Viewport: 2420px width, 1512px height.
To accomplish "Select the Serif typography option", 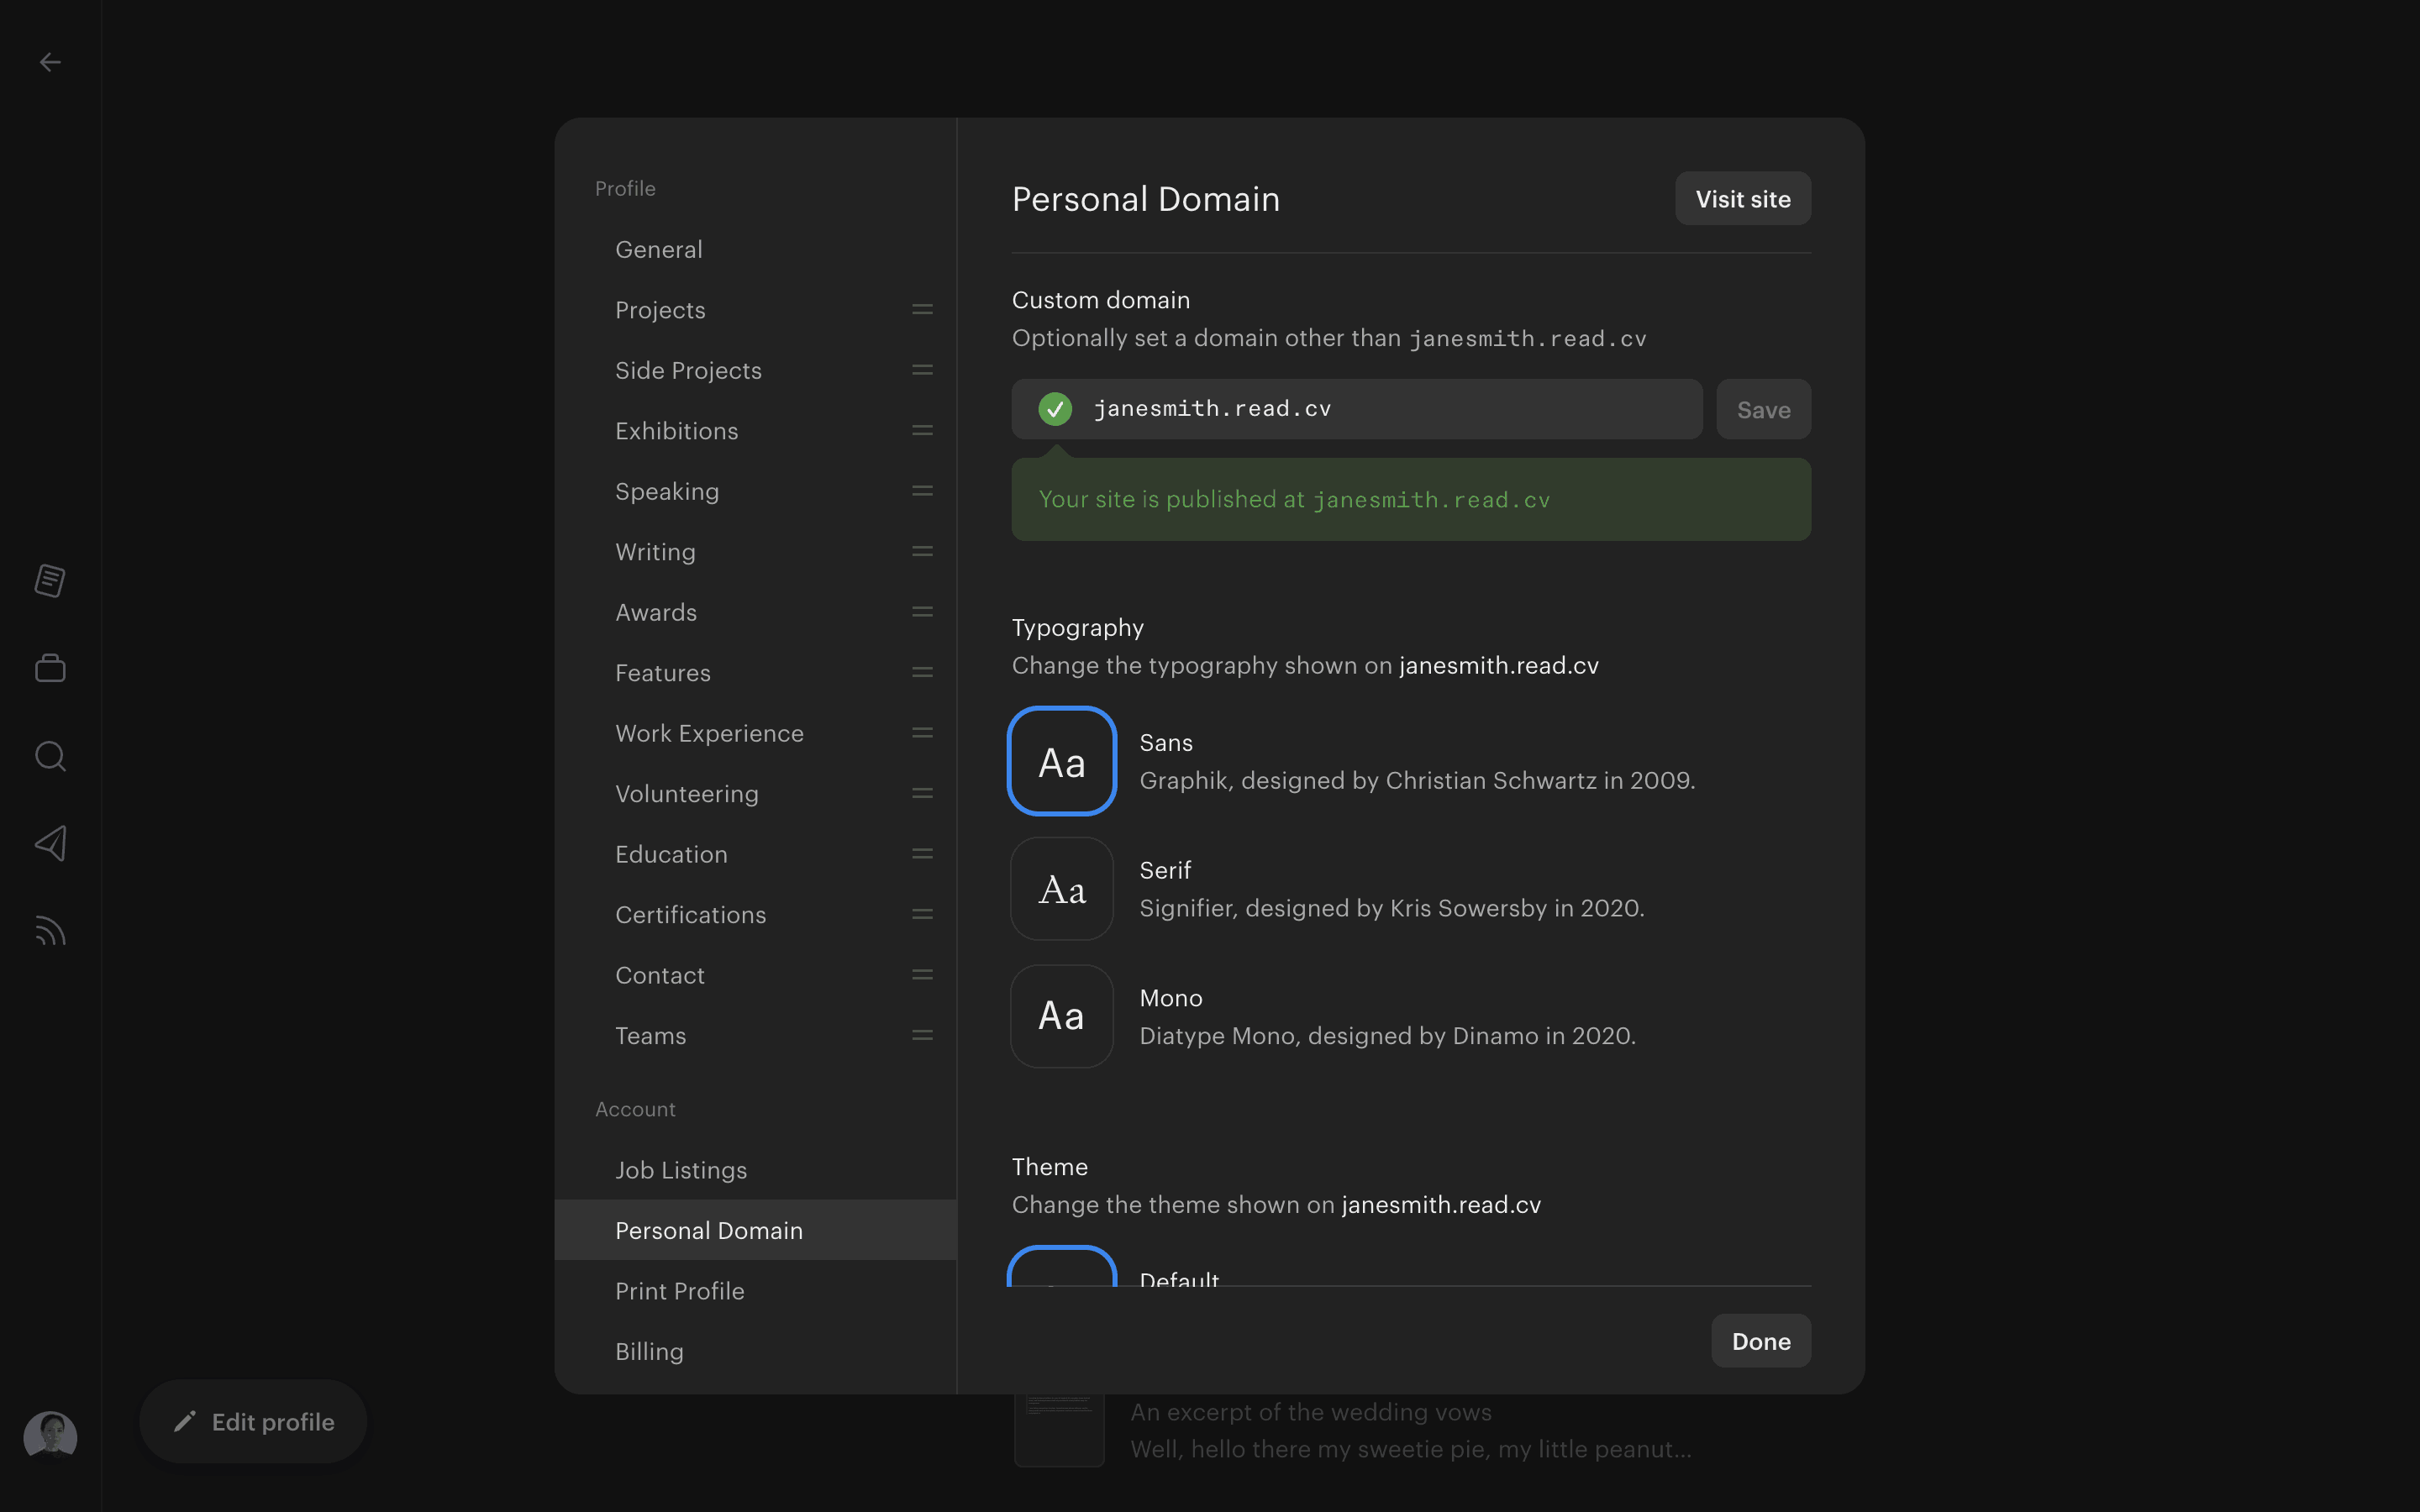I will pyautogui.click(x=1061, y=889).
